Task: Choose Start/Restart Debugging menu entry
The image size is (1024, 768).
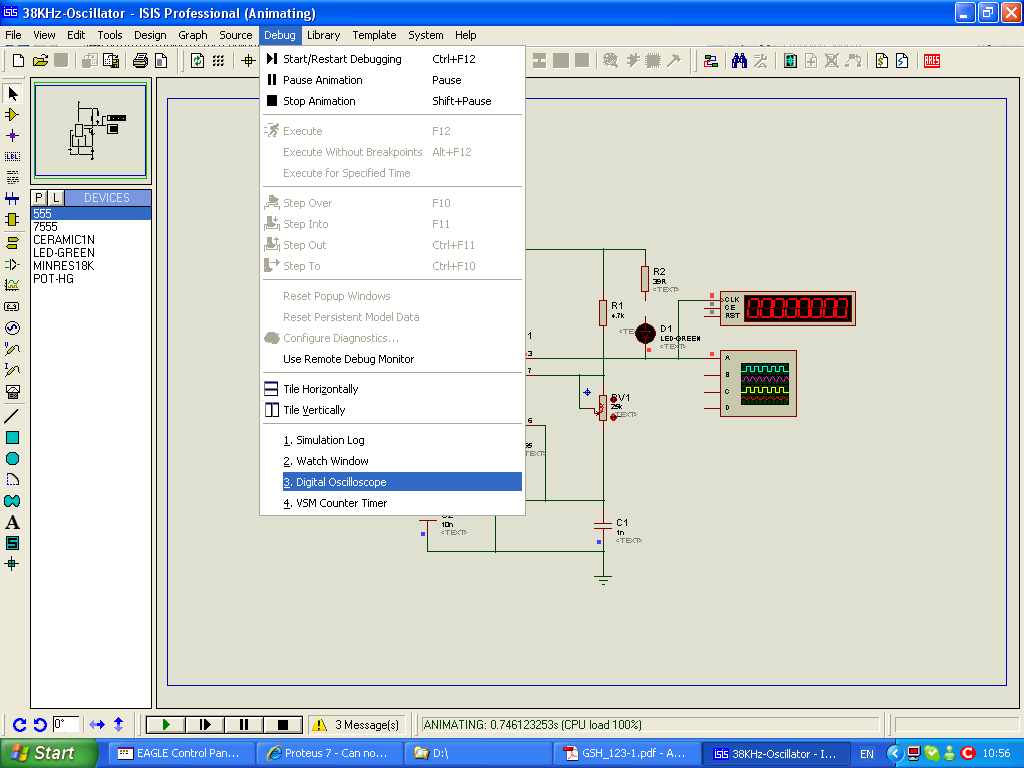Action: [392, 59]
